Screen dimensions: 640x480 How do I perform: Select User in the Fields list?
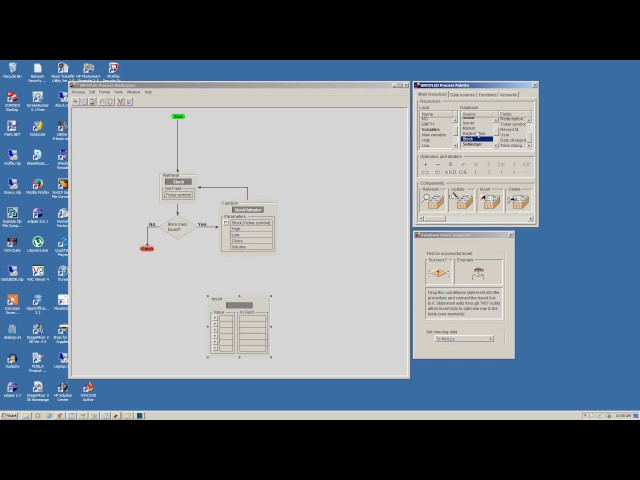pos(504,135)
